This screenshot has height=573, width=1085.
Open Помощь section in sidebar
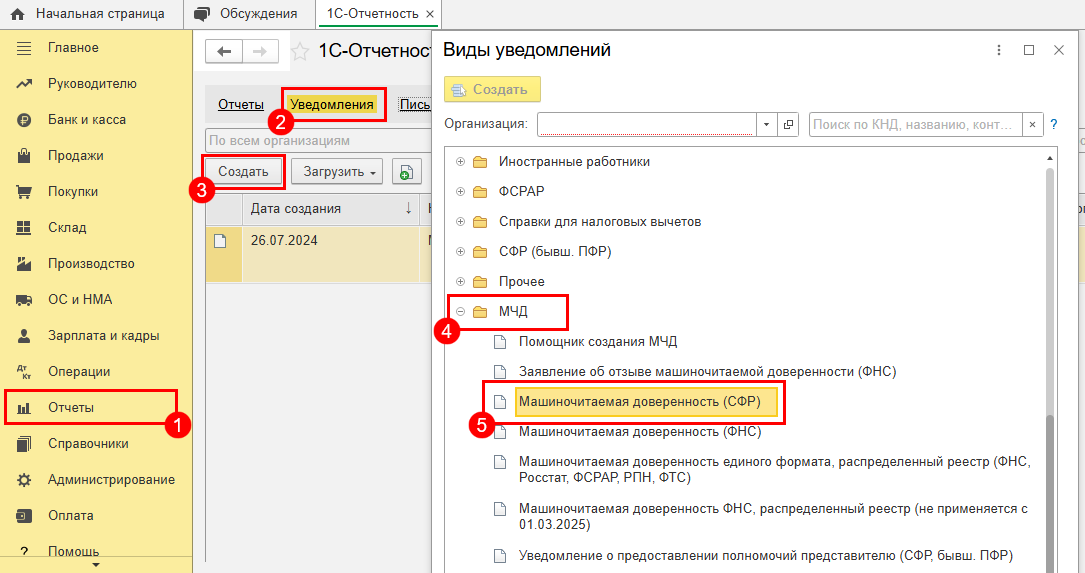coord(73,551)
